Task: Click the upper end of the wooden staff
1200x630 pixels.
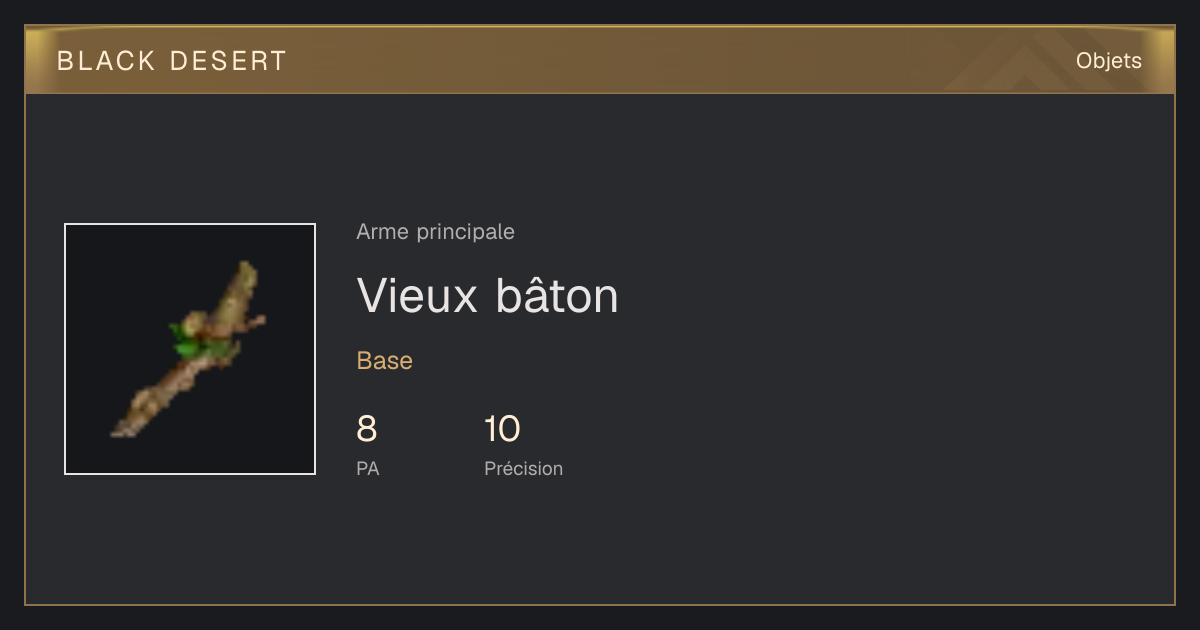Action: 245,273
